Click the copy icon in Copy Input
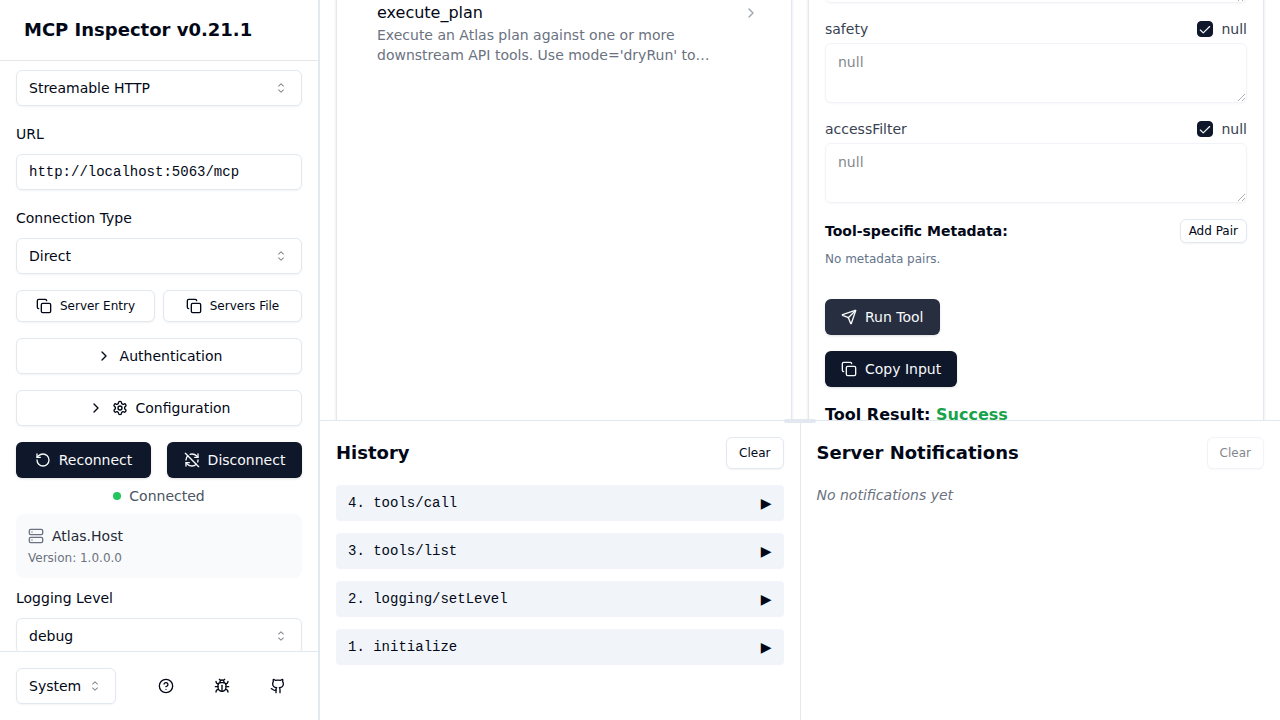The width and height of the screenshot is (1280, 720). pyautogui.click(x=848, y=369)
